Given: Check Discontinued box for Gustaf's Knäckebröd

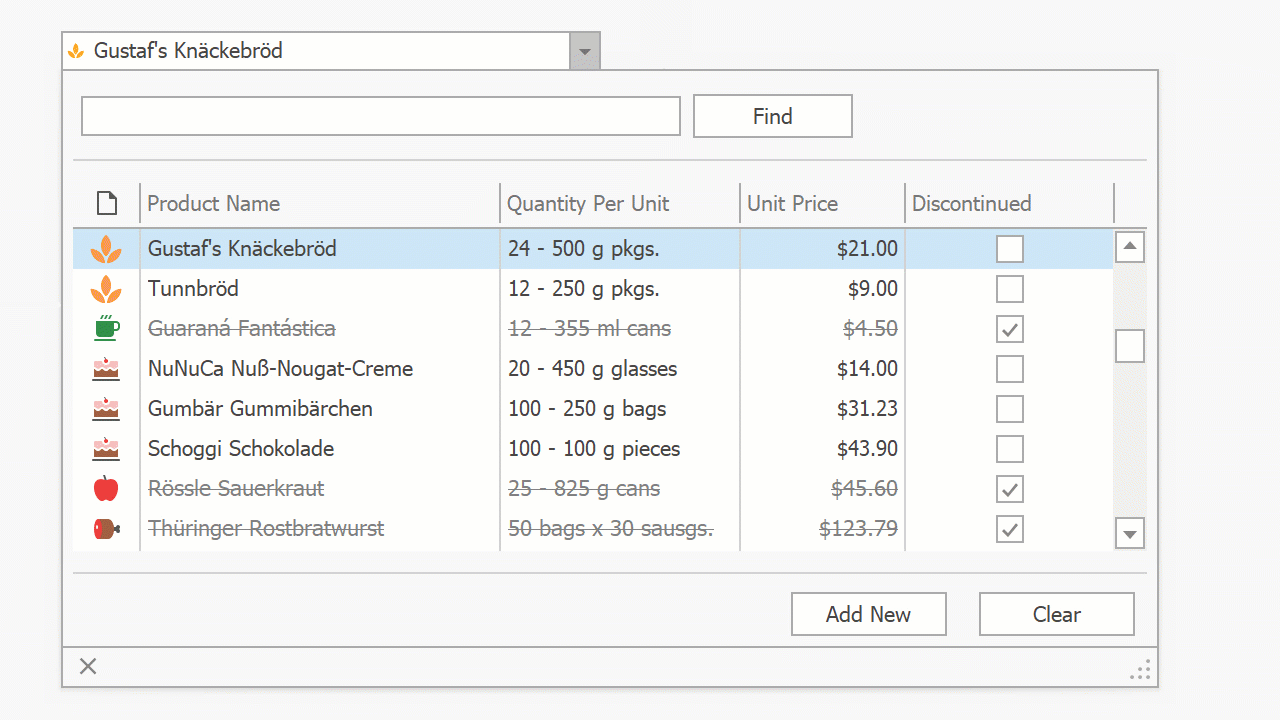Looking at the screenshot, I should [1010, 249].
